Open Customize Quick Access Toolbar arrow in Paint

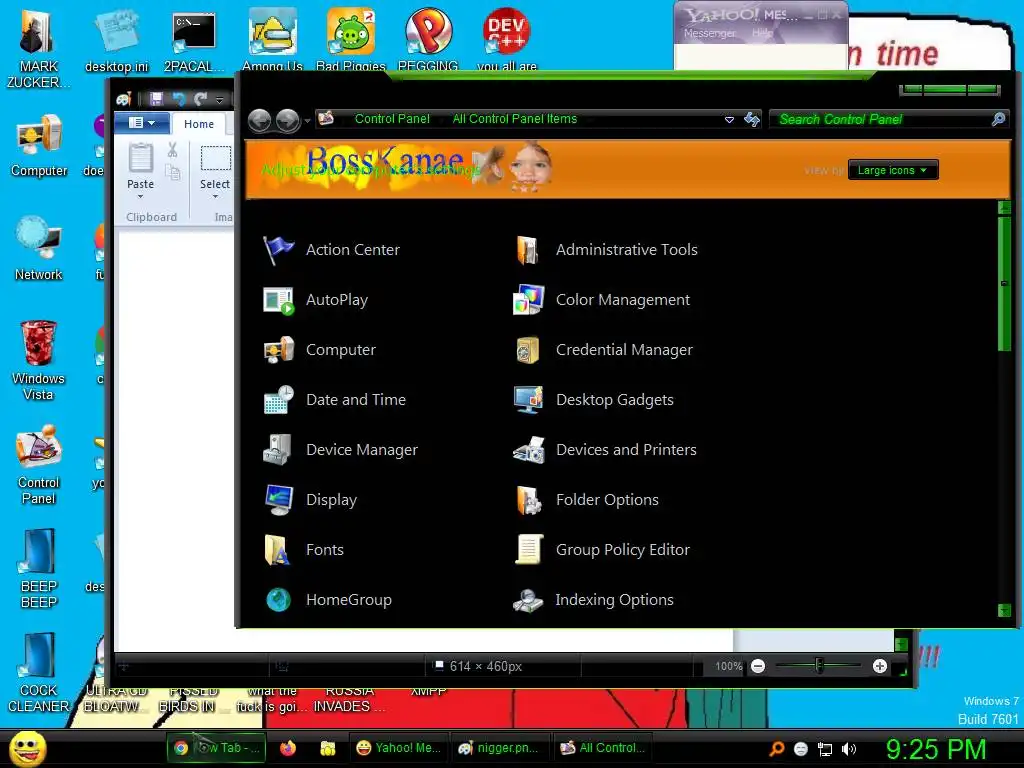(219, 99)
